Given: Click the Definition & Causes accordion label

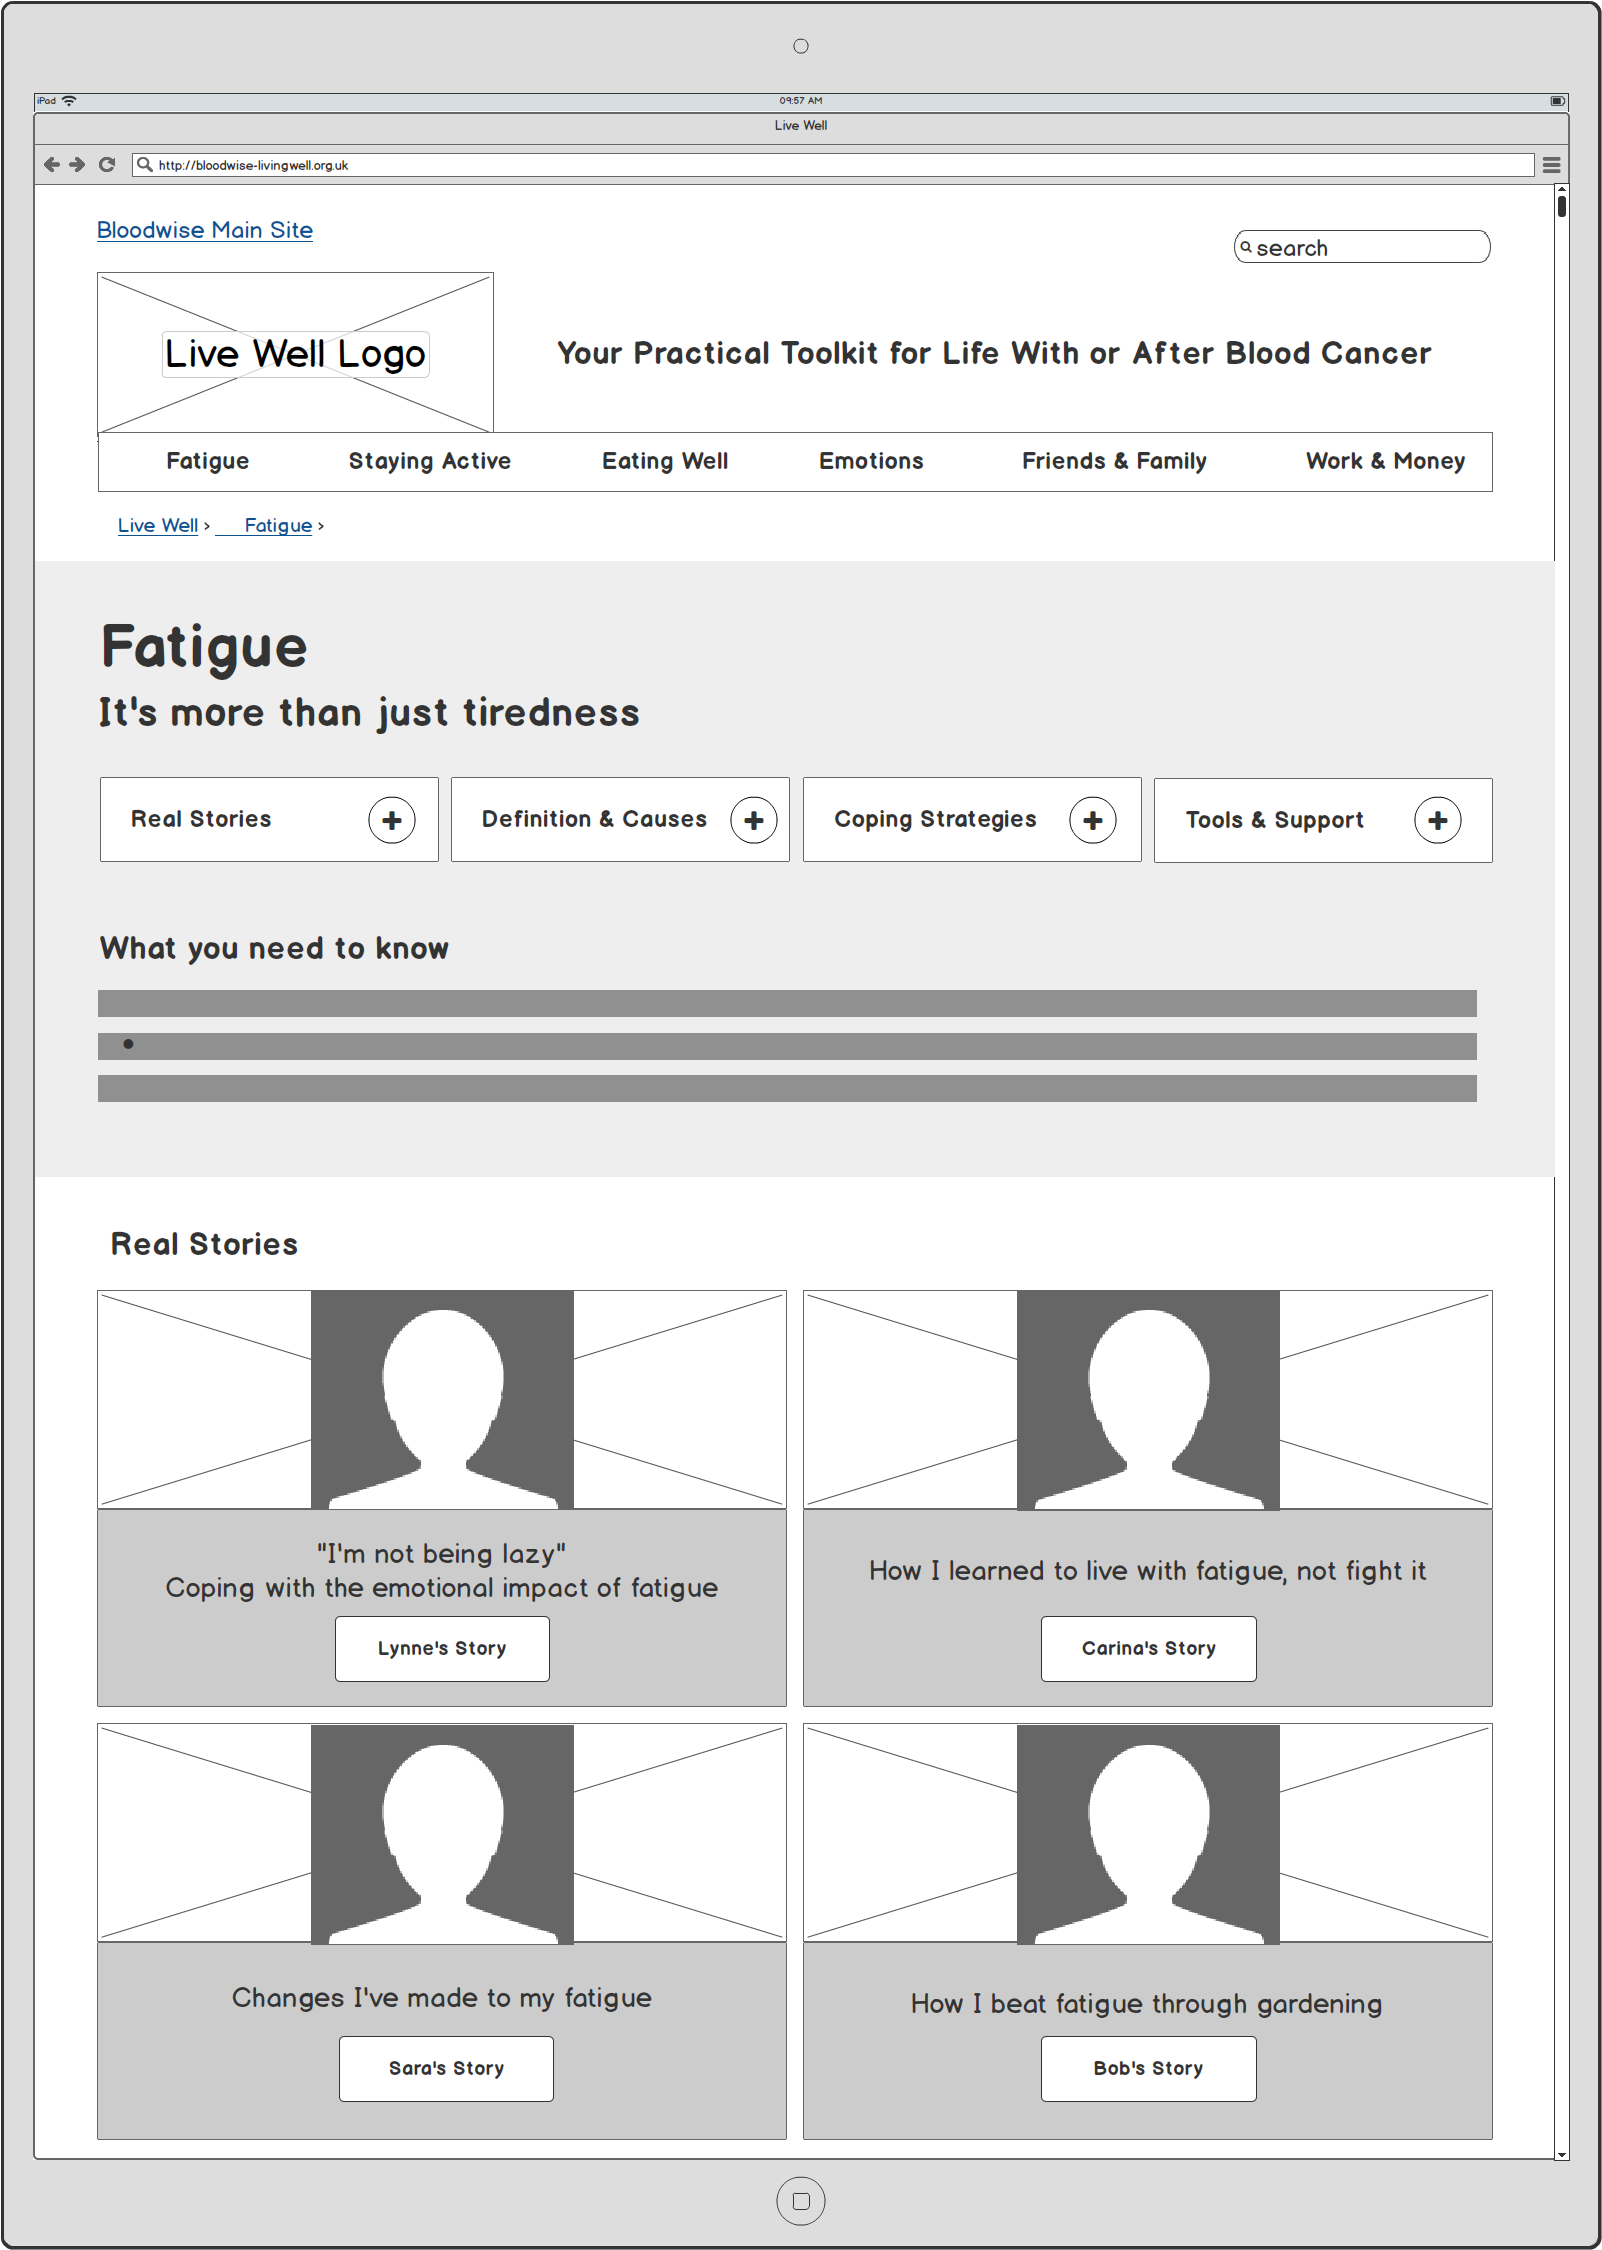Looking at the screenshot, I should point(594,819).
